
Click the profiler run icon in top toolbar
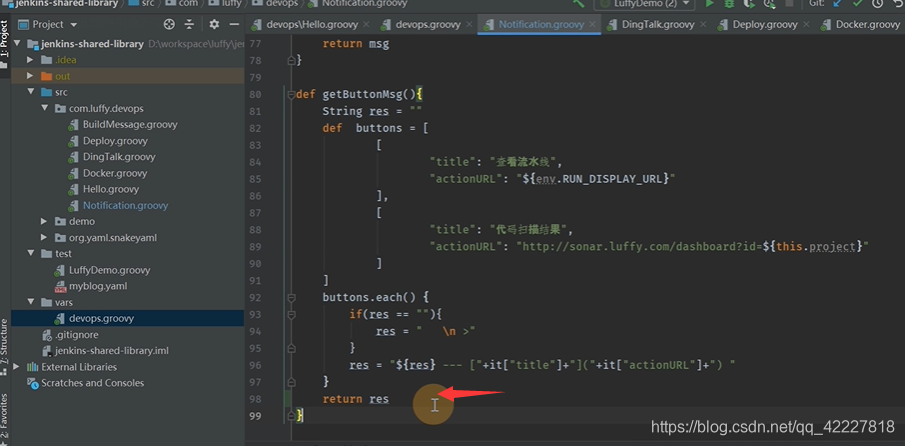tap(769, 3)
